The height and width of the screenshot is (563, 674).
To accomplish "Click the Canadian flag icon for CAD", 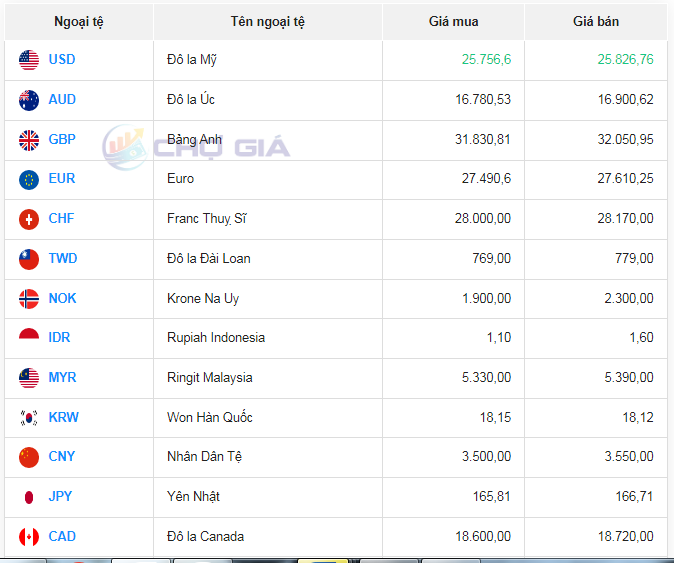I will 29,537.
